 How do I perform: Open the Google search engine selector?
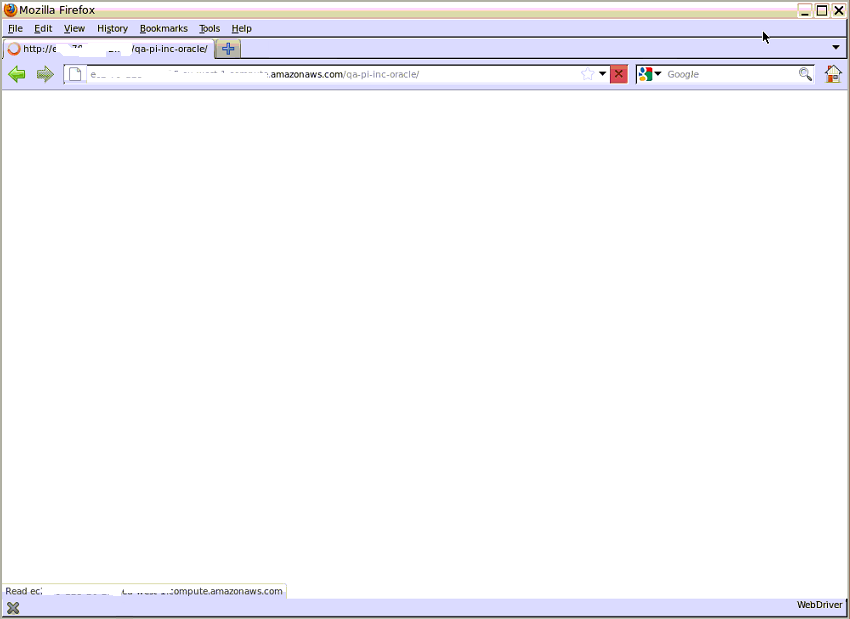tap(650, 74)
